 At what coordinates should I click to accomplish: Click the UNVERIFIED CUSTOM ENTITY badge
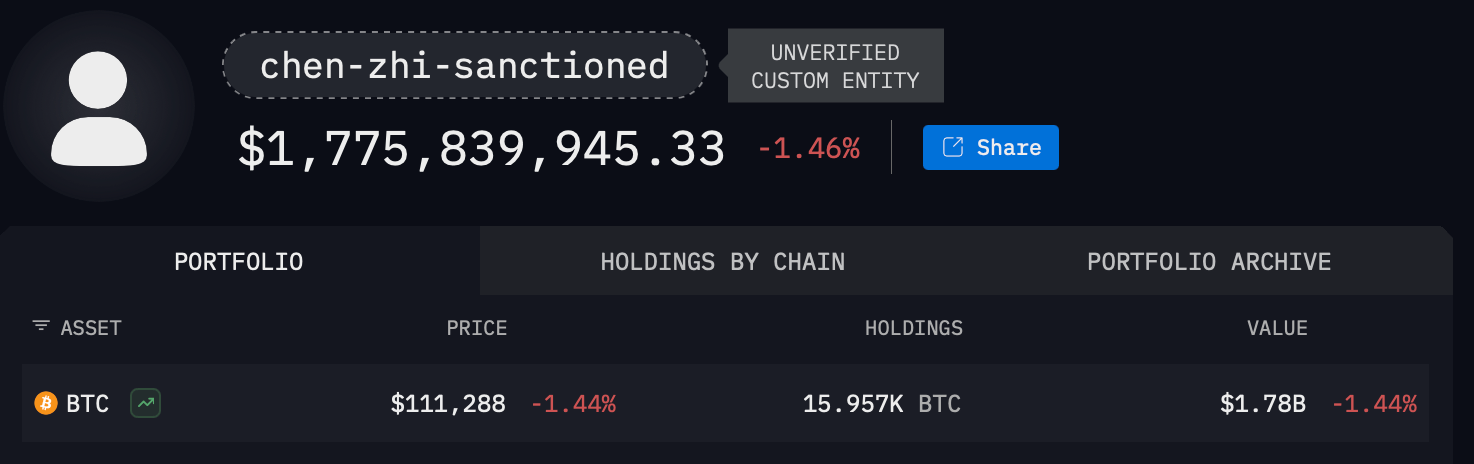point(835,66)
